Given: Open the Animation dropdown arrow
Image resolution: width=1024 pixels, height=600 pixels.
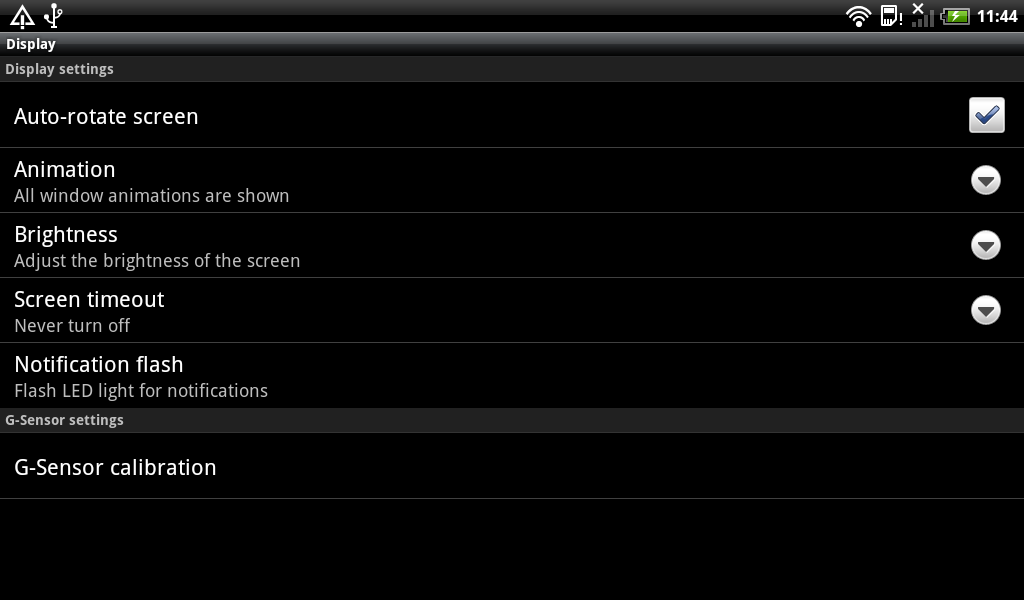Looking at the screenshot, I should (x=985, y=180).
